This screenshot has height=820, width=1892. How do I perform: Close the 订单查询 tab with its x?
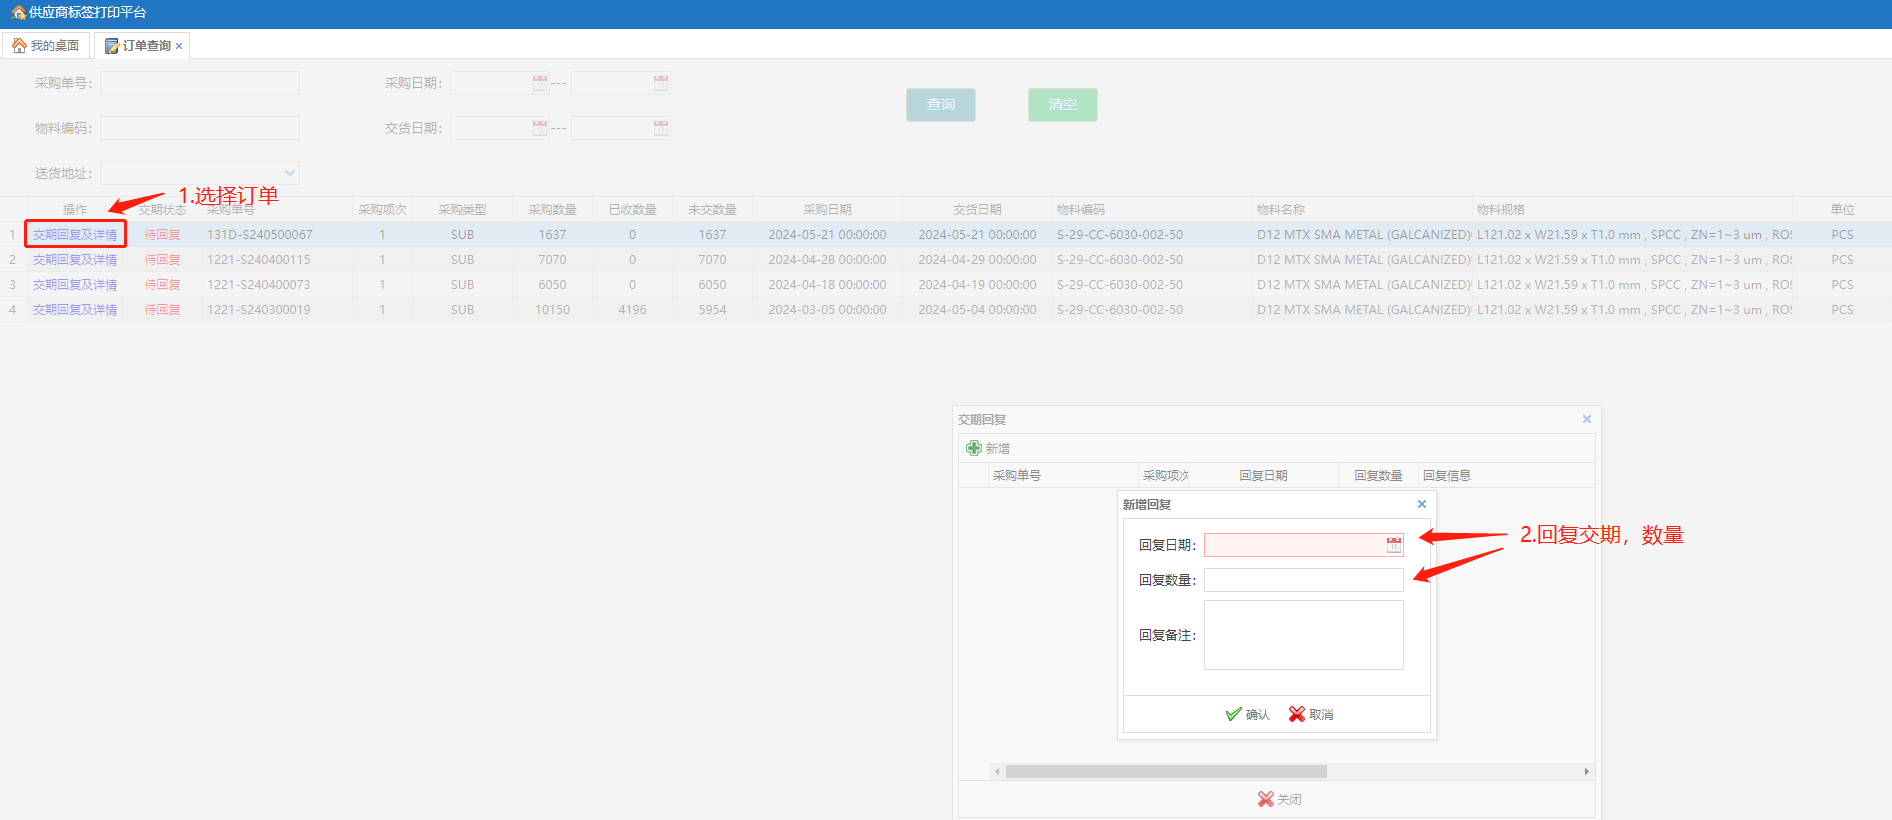coord(179,46)
